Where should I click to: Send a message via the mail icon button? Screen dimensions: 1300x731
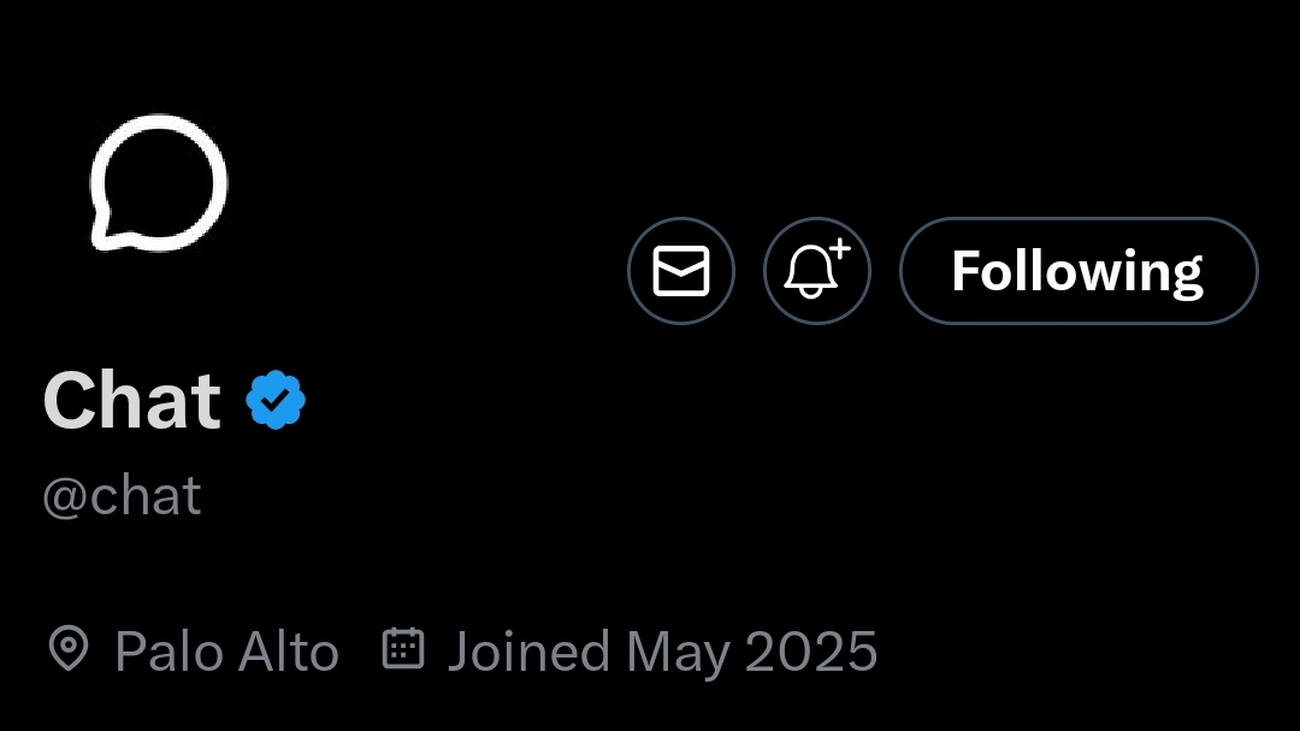[x=681, y=271]
